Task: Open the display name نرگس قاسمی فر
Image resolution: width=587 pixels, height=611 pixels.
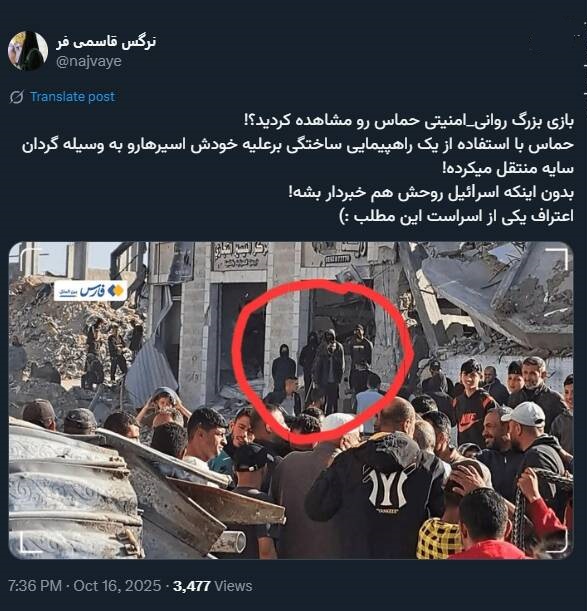Action: pos(106,42)
